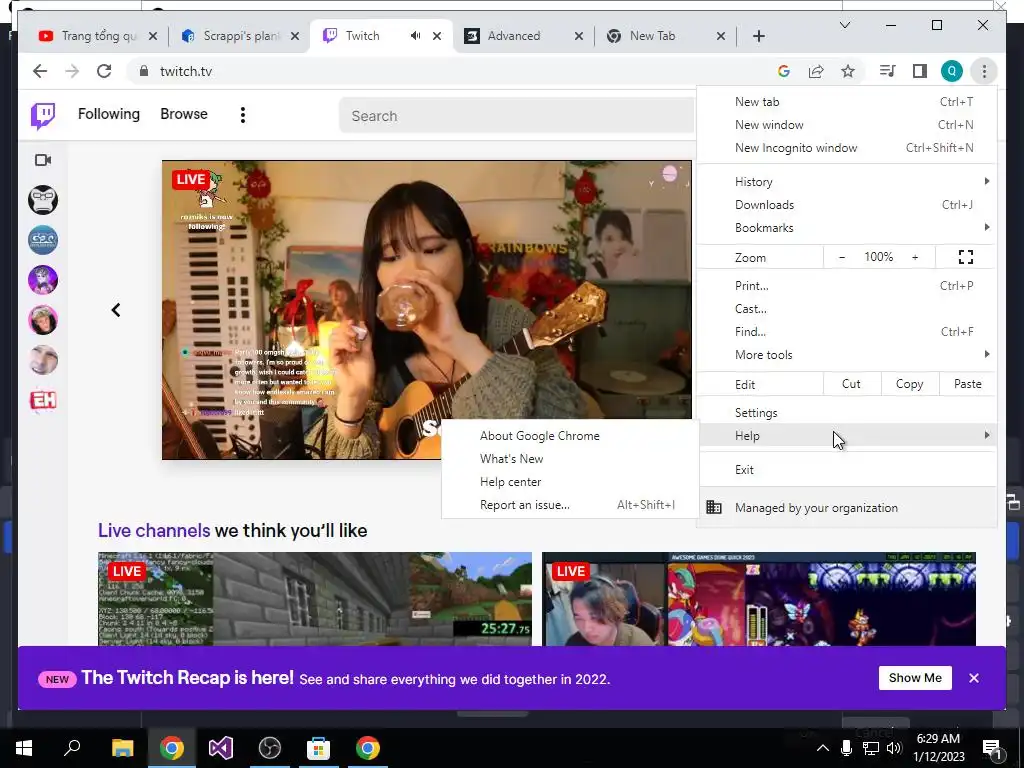Select New Incognito window menu item

click(x=847, y=148)
